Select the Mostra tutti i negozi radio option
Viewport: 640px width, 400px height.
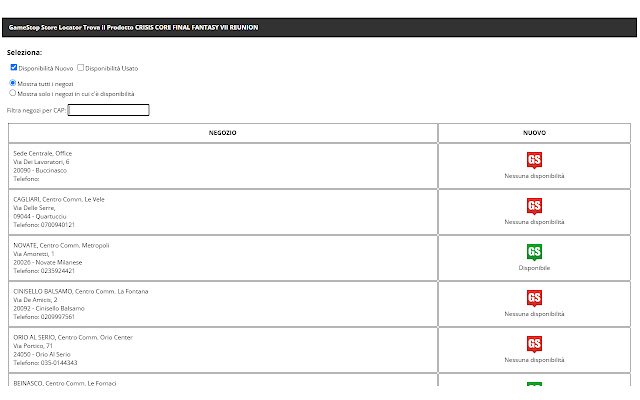click(x=13, y=83)
